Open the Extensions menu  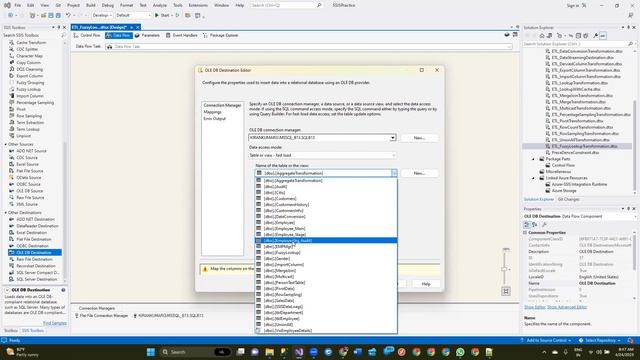point(198,5)
